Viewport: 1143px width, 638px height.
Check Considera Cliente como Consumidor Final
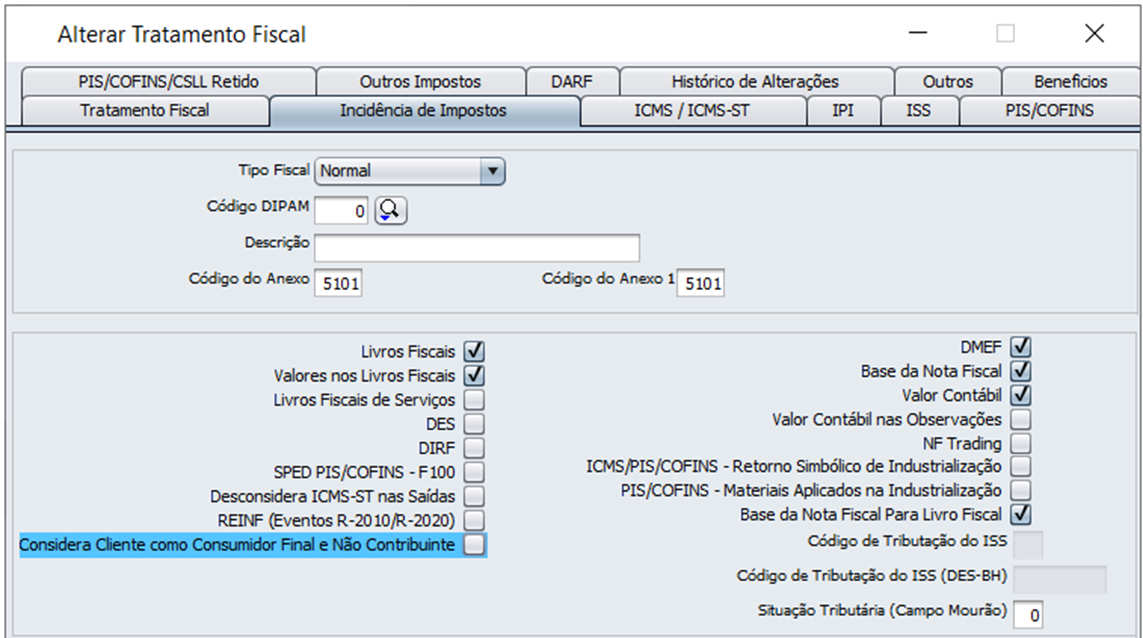(474, 544)
